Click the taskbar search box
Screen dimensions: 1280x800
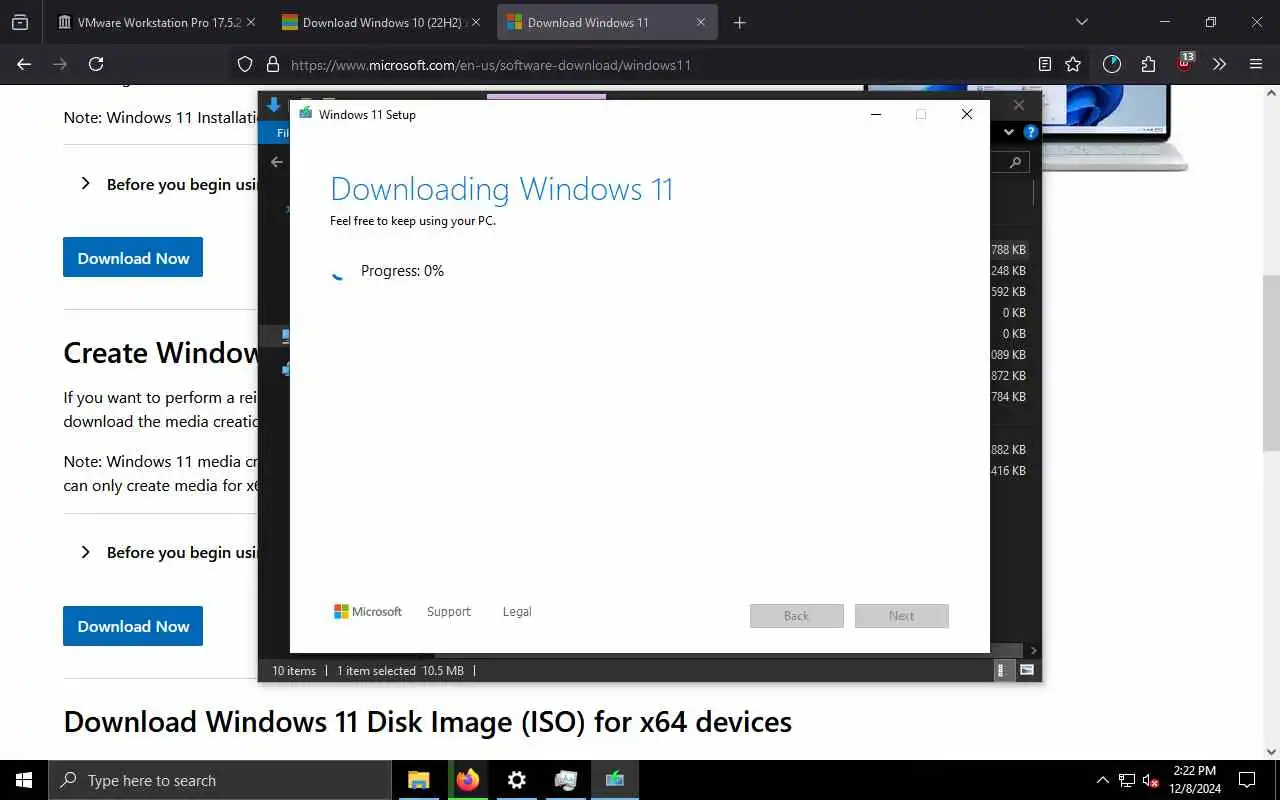[x=220, y=780]
